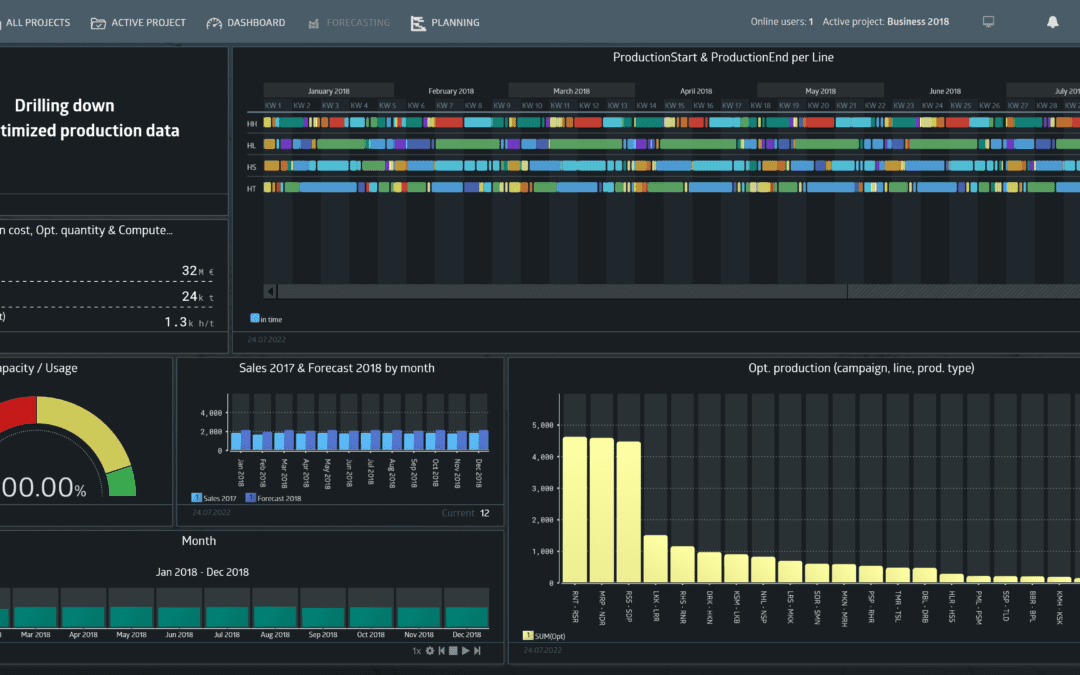Click the March 2018 Gantt header
The image size is (1080, 675).
click(572, 90)
